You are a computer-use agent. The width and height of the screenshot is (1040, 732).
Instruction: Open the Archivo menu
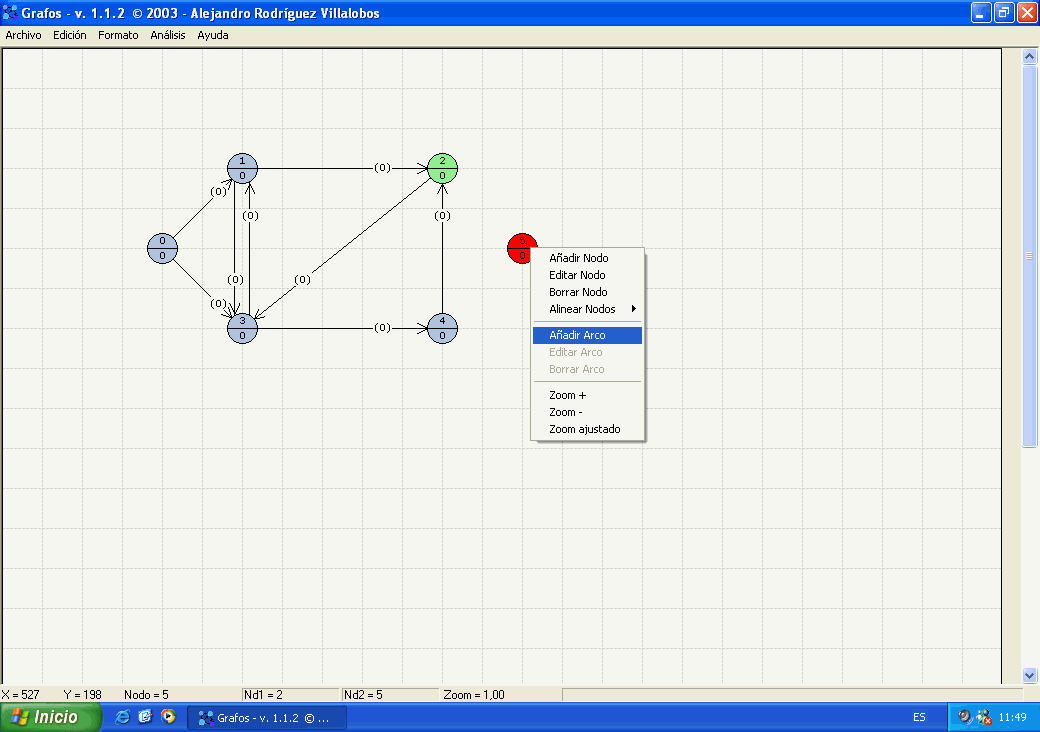[x=24, y=35]
